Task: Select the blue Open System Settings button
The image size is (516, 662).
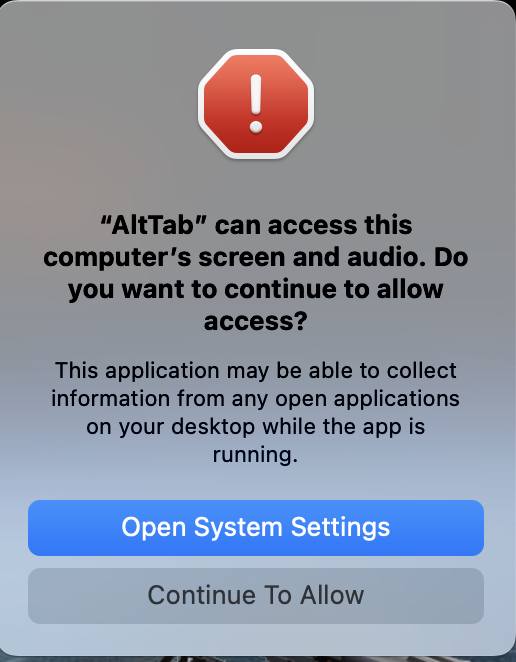Action: [256, 528]
